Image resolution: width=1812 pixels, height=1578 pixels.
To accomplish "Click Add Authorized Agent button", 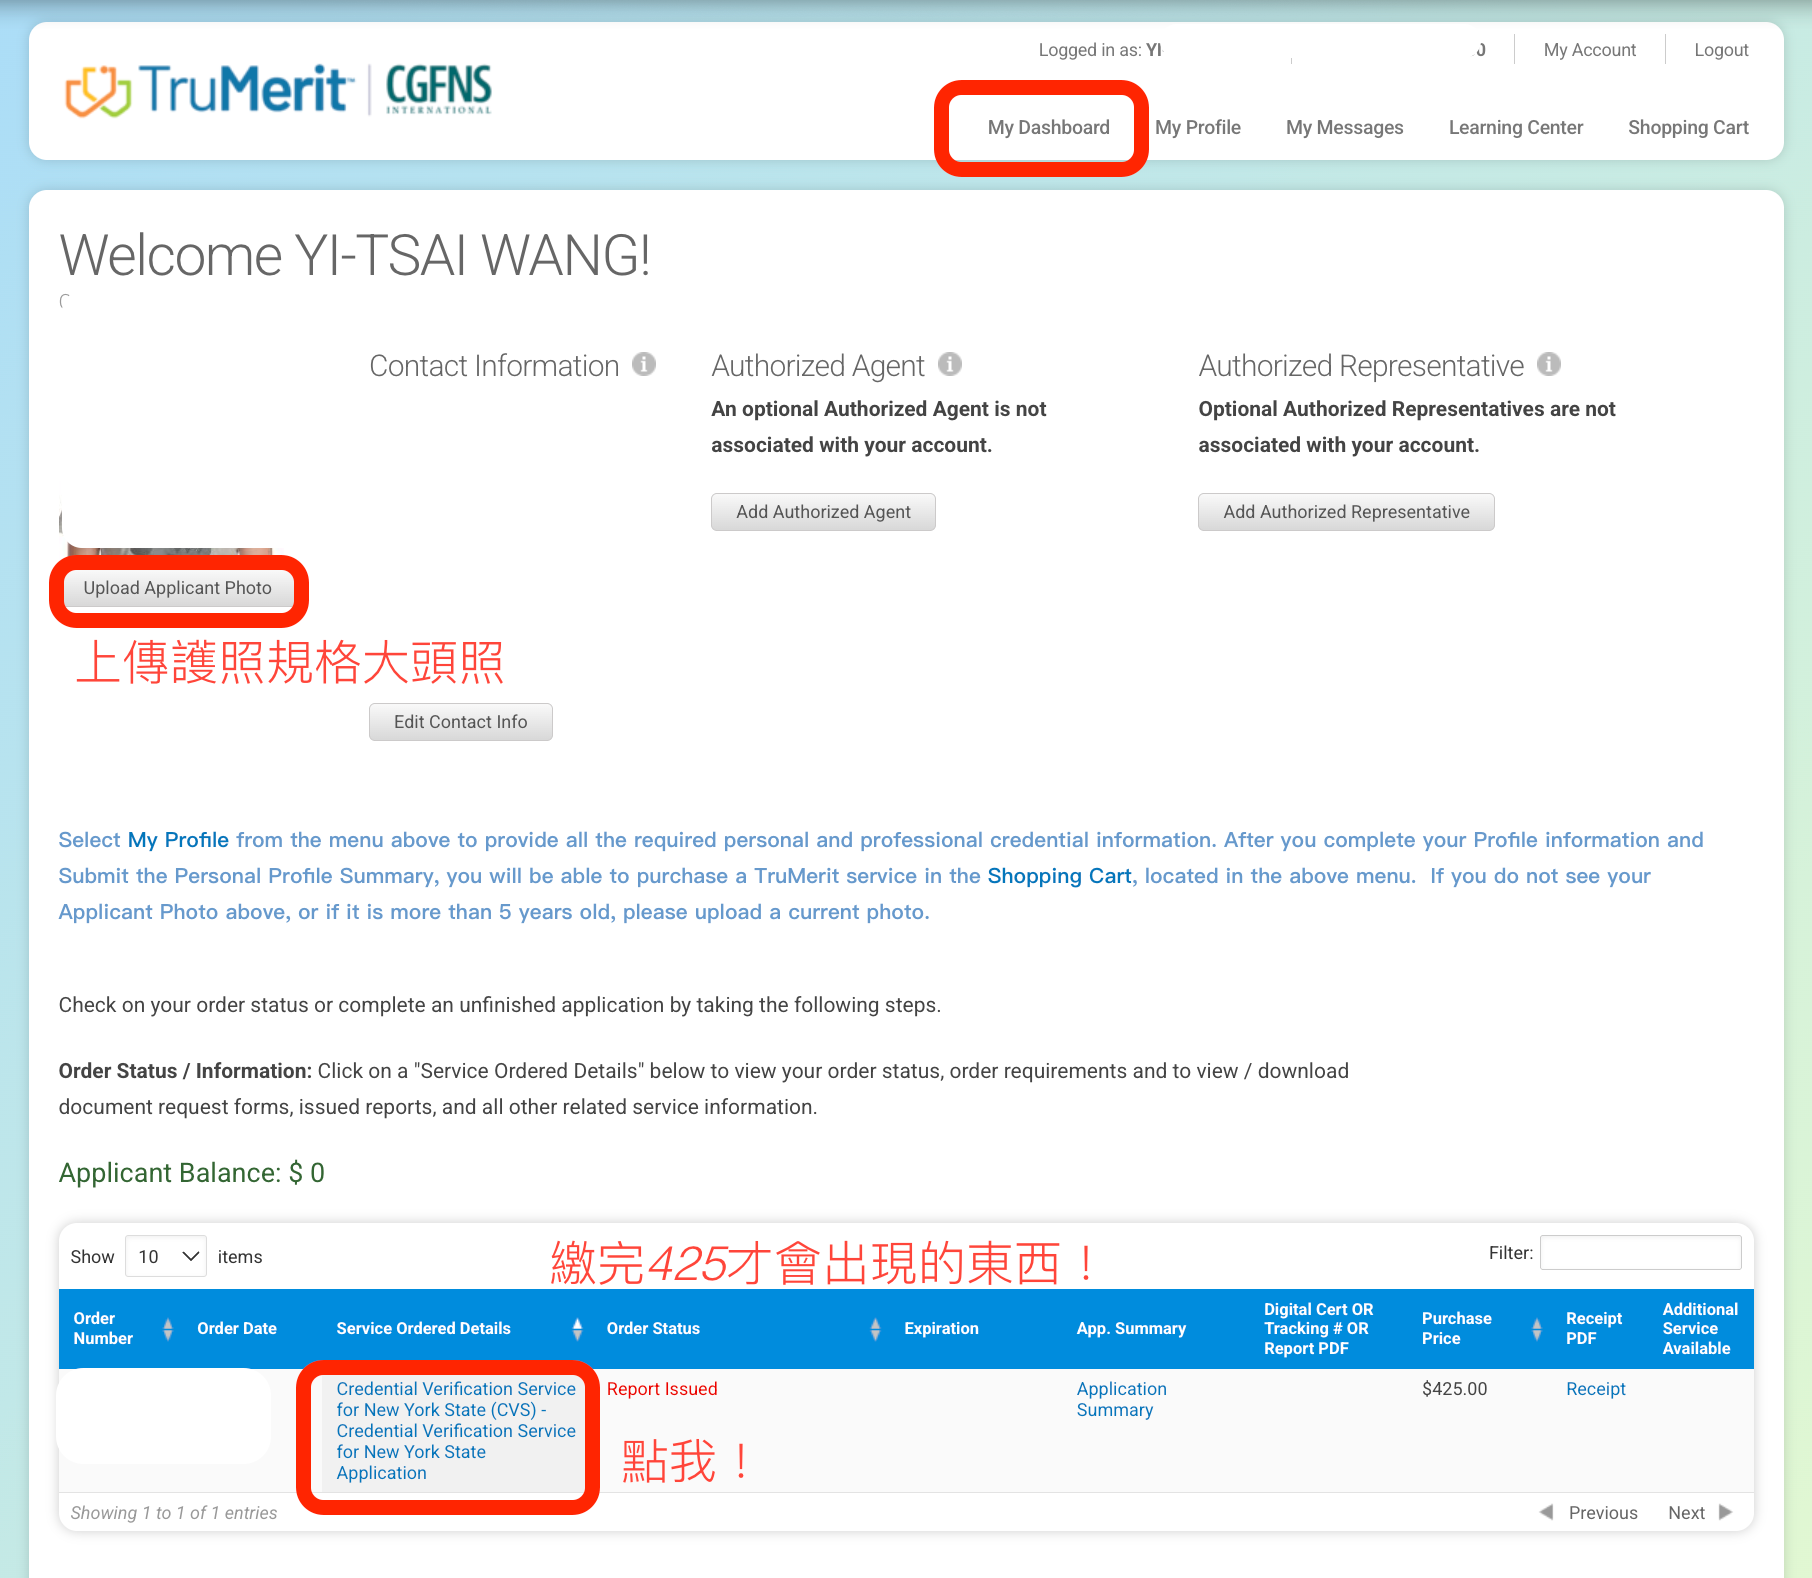I will pyautogui.click(x=823, y=512).
